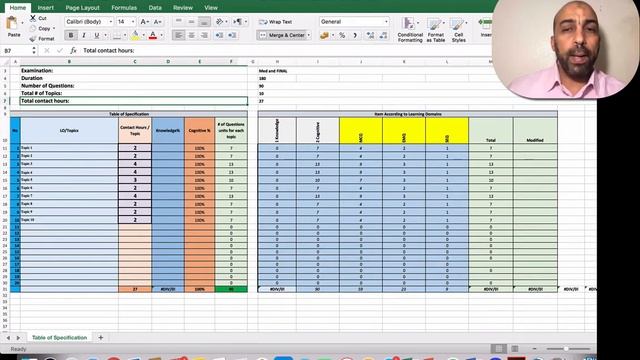Adjust the zoom slider handle
This screenshot has height=360, width=640.
[x=566, y=349]
